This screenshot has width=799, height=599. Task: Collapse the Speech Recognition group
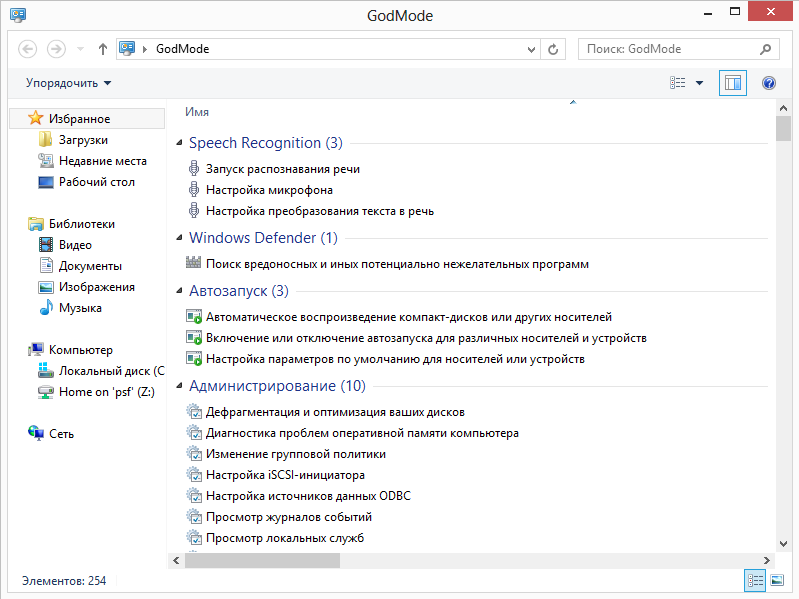coord(180,143)
